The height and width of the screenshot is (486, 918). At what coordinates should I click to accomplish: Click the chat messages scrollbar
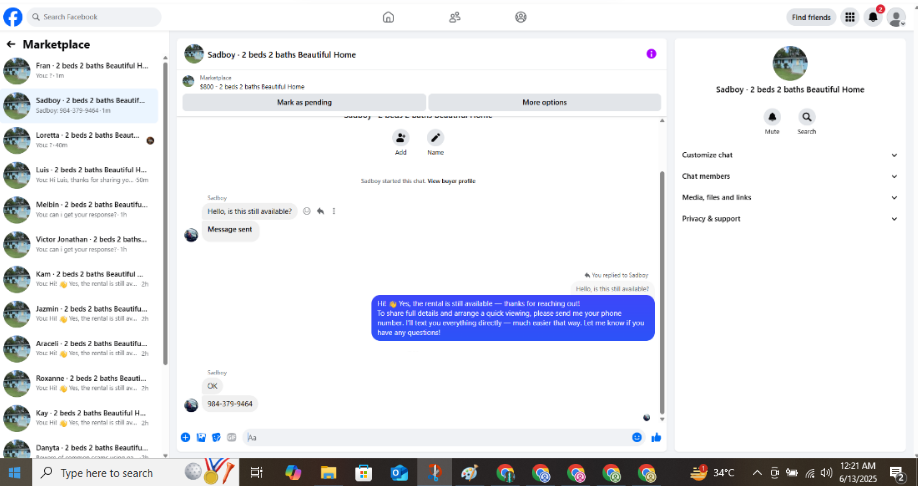tap(662, 293)
